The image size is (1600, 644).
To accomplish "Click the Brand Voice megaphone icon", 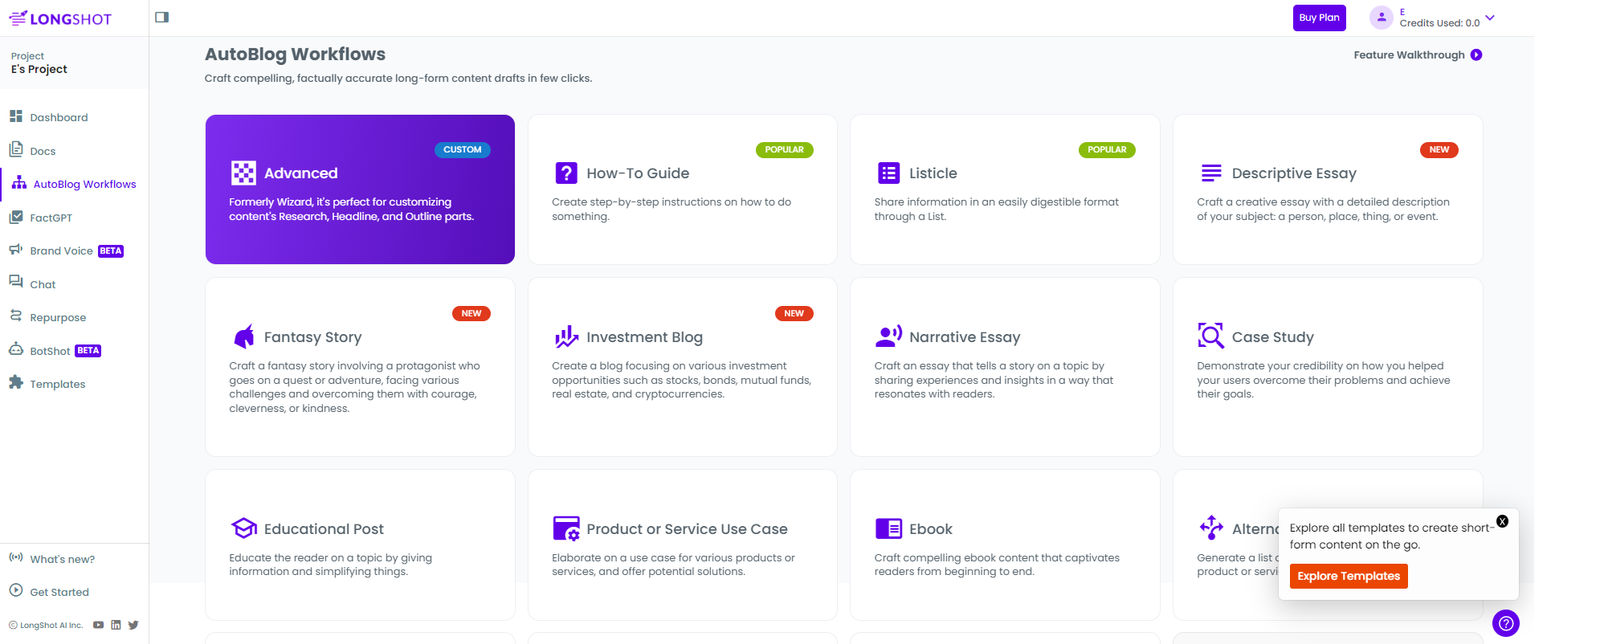I will pyautogui.click(x=16, y=250).
